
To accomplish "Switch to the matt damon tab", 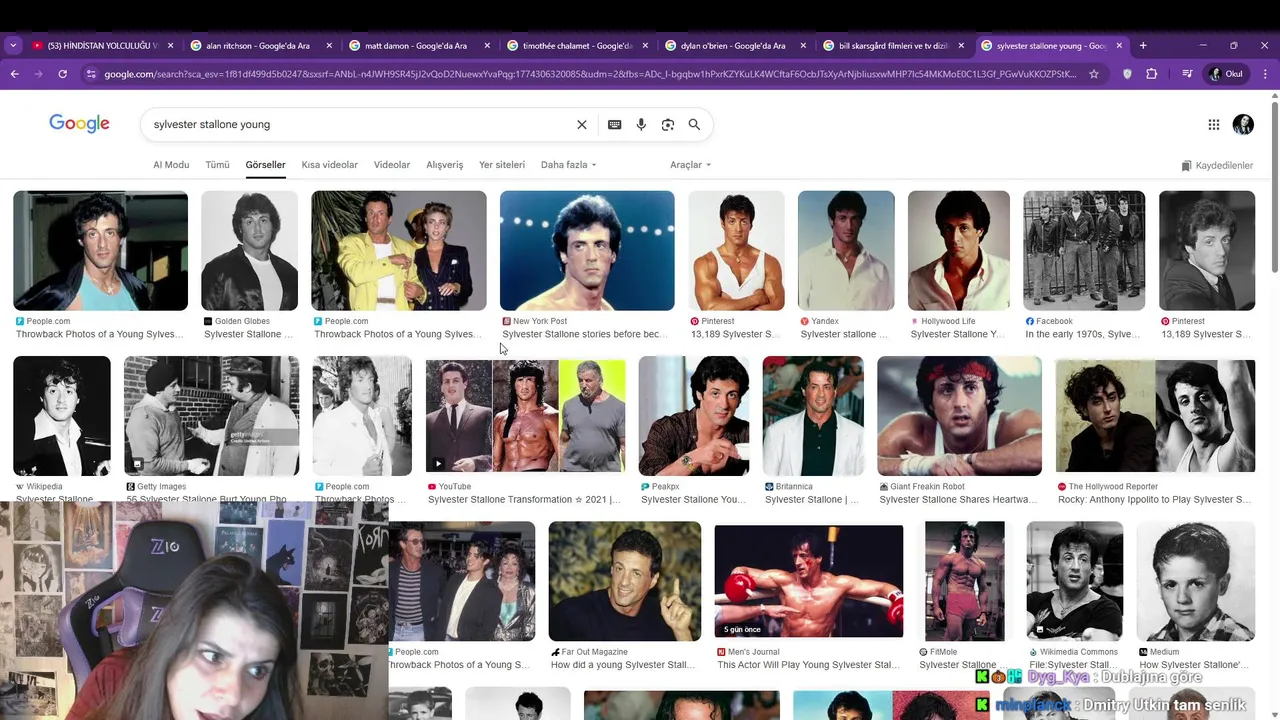I will 418,46.
